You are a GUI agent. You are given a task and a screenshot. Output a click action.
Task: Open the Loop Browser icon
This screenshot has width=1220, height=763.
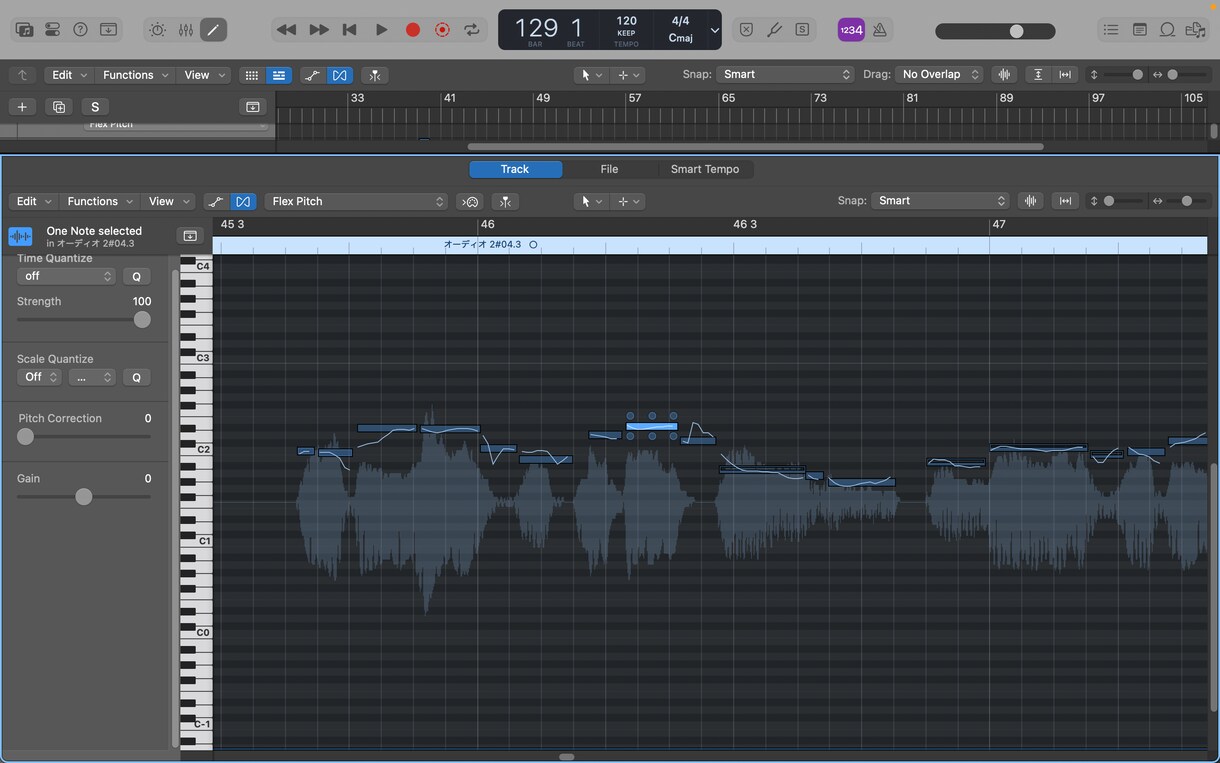click(1167, 30)
